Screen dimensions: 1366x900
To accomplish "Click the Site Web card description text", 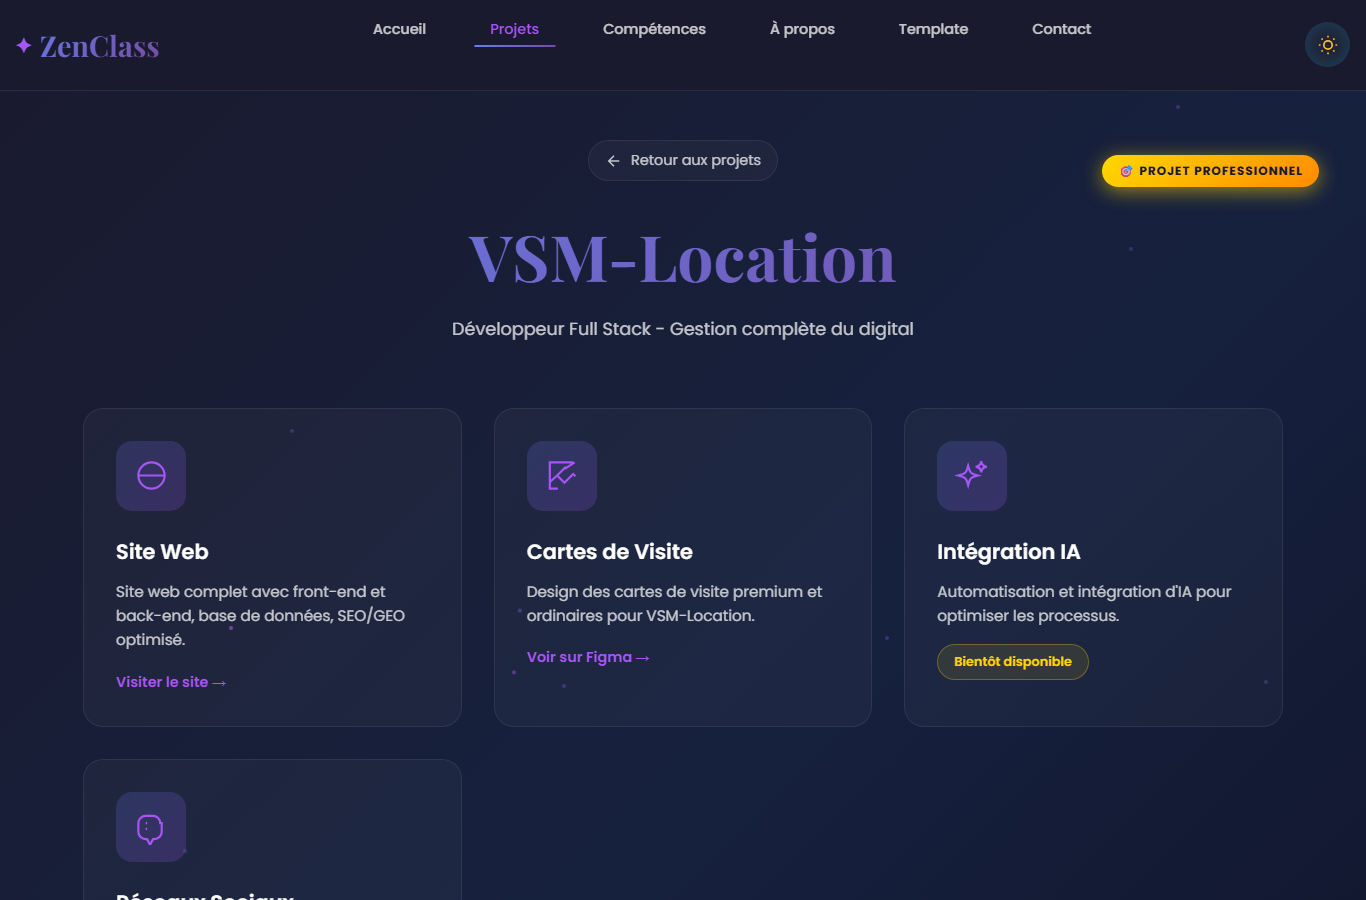I will (261, 616).
